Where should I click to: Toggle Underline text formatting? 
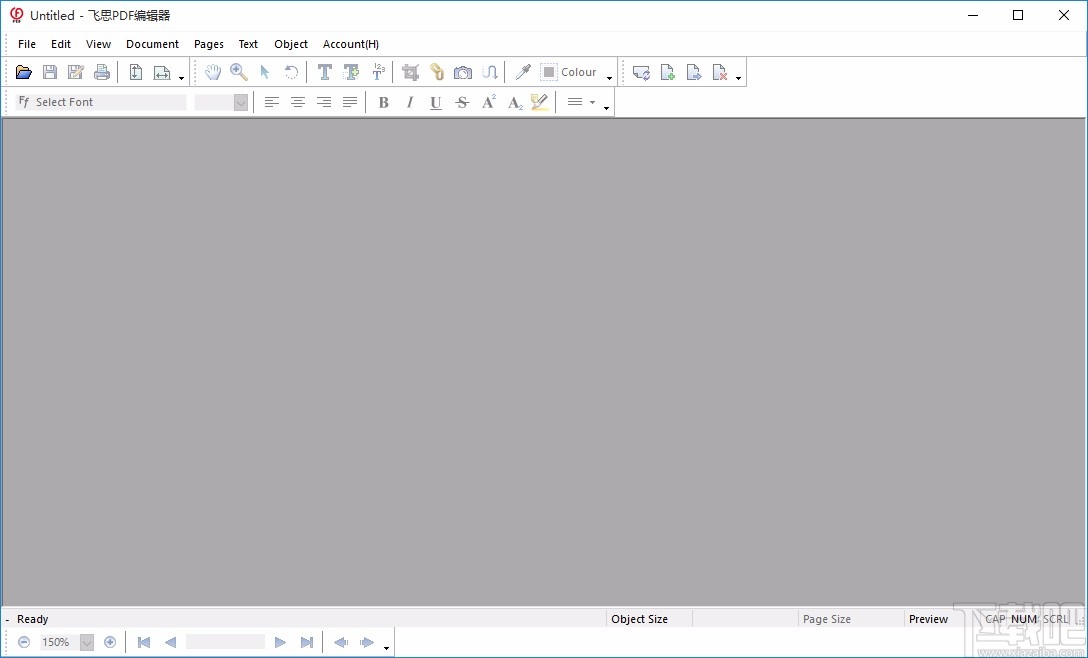click(435, 102)
